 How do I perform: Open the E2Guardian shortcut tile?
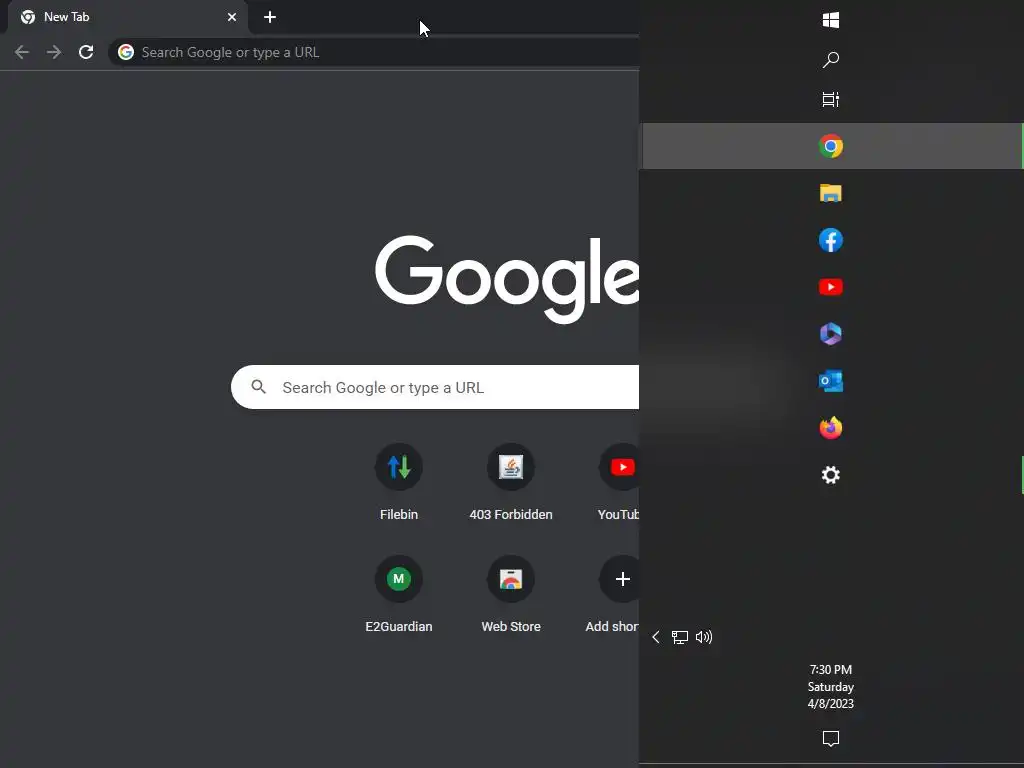tap(398, 594)
